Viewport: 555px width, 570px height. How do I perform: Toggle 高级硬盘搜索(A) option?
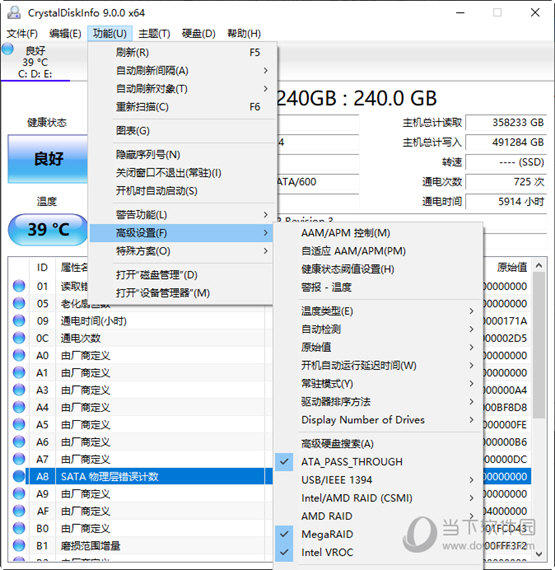tap(378, 443)
